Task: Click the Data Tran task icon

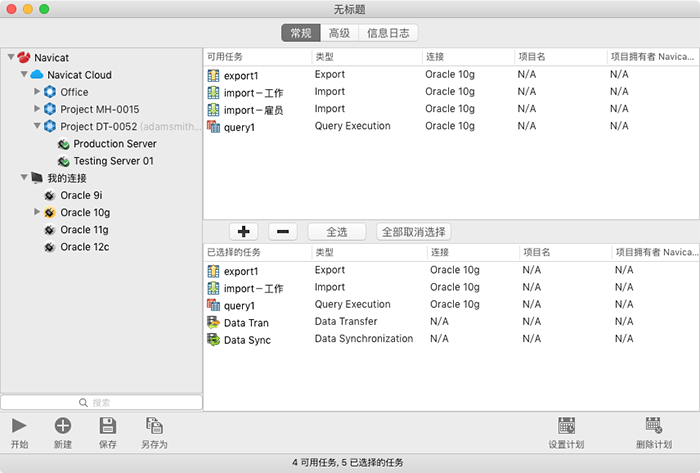Action: click(213, 322)
